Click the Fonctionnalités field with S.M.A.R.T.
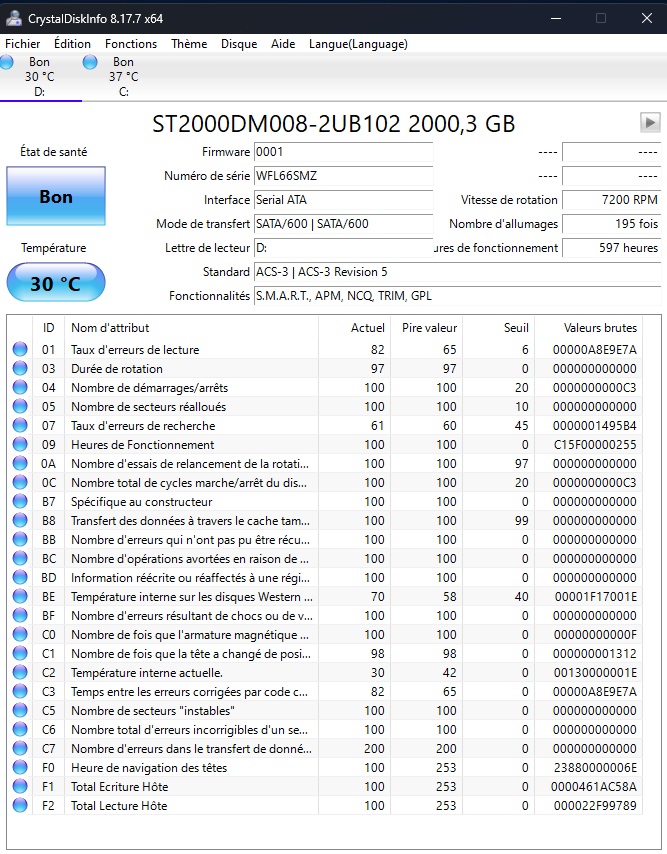667x854 pixels. (x=457, y=296)
